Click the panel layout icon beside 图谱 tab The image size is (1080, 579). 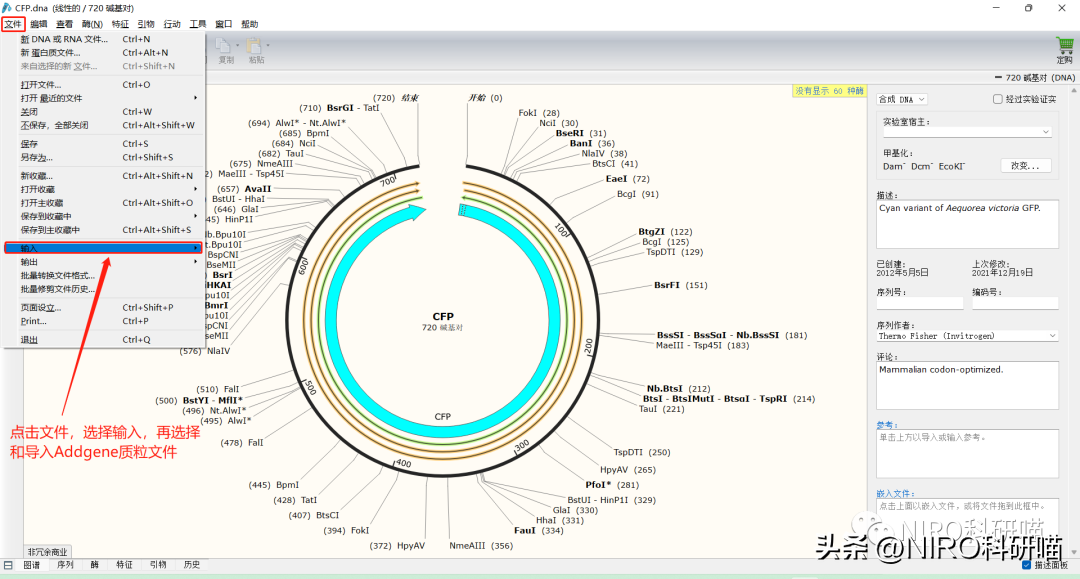coord(8,565)
